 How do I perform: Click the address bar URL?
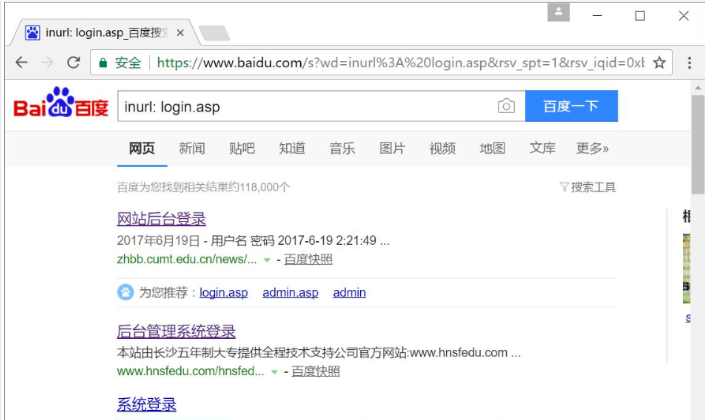(400, 63)
